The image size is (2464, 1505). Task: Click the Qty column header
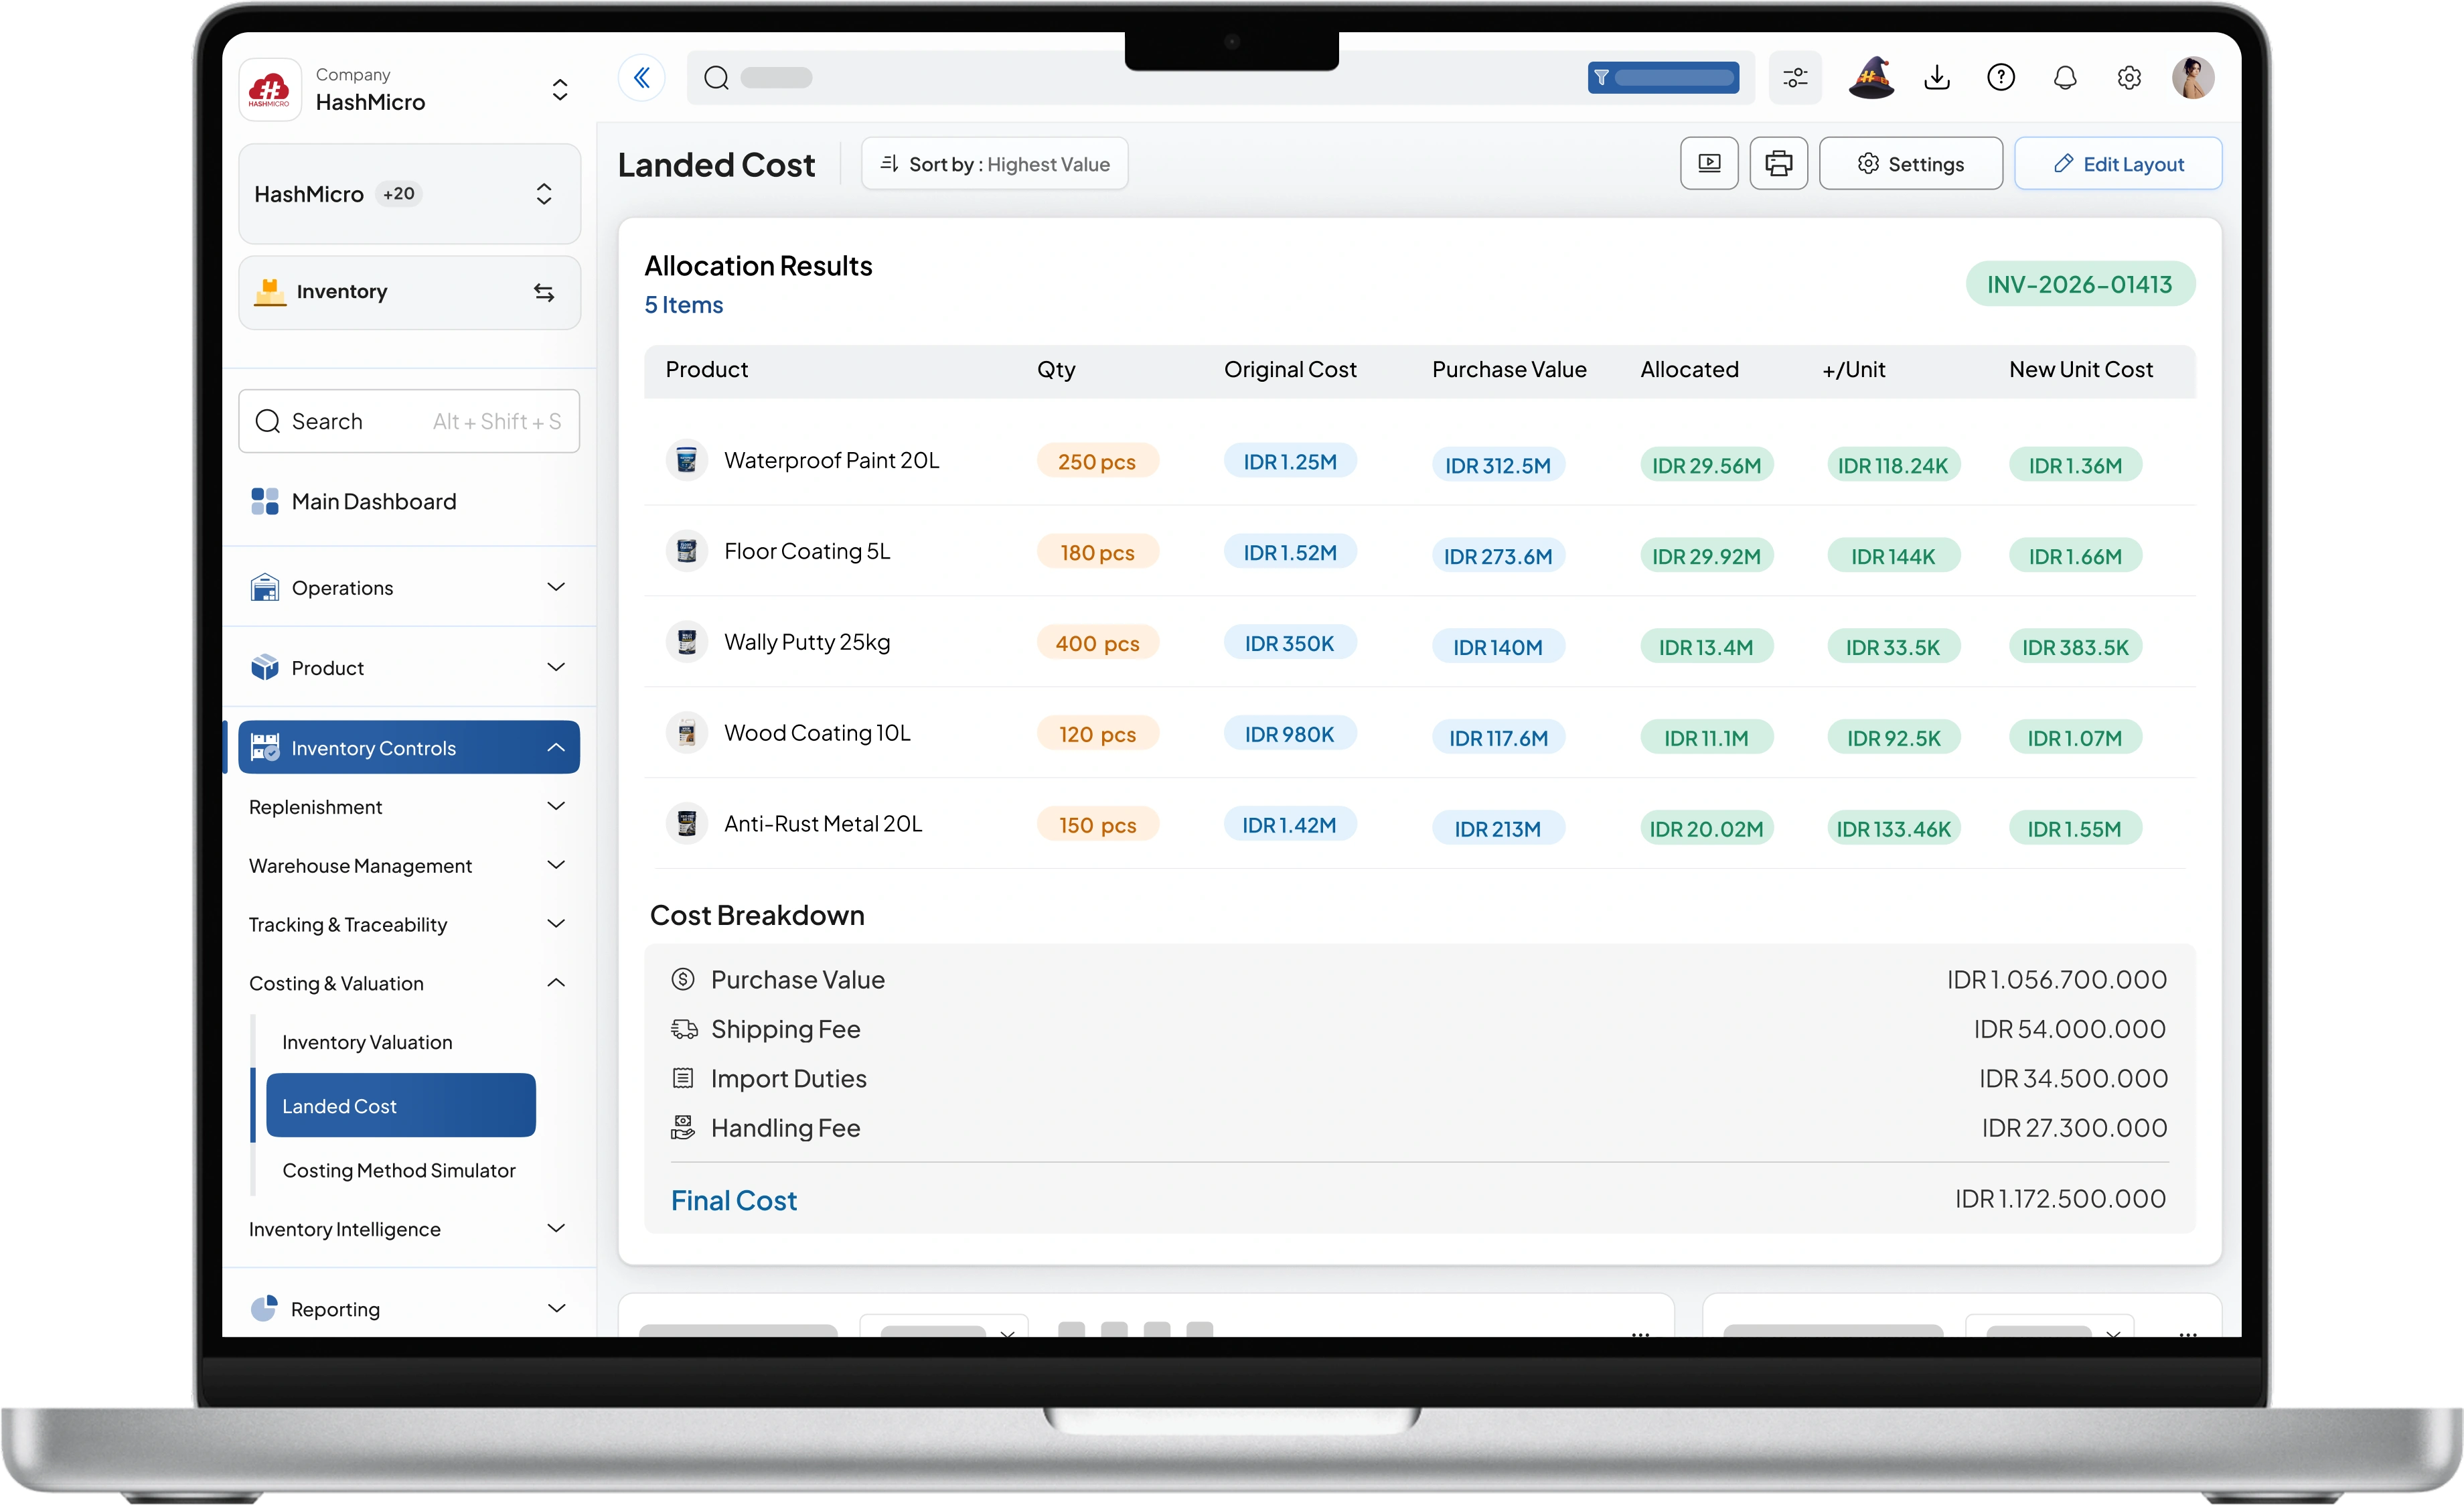[1056, 370]
